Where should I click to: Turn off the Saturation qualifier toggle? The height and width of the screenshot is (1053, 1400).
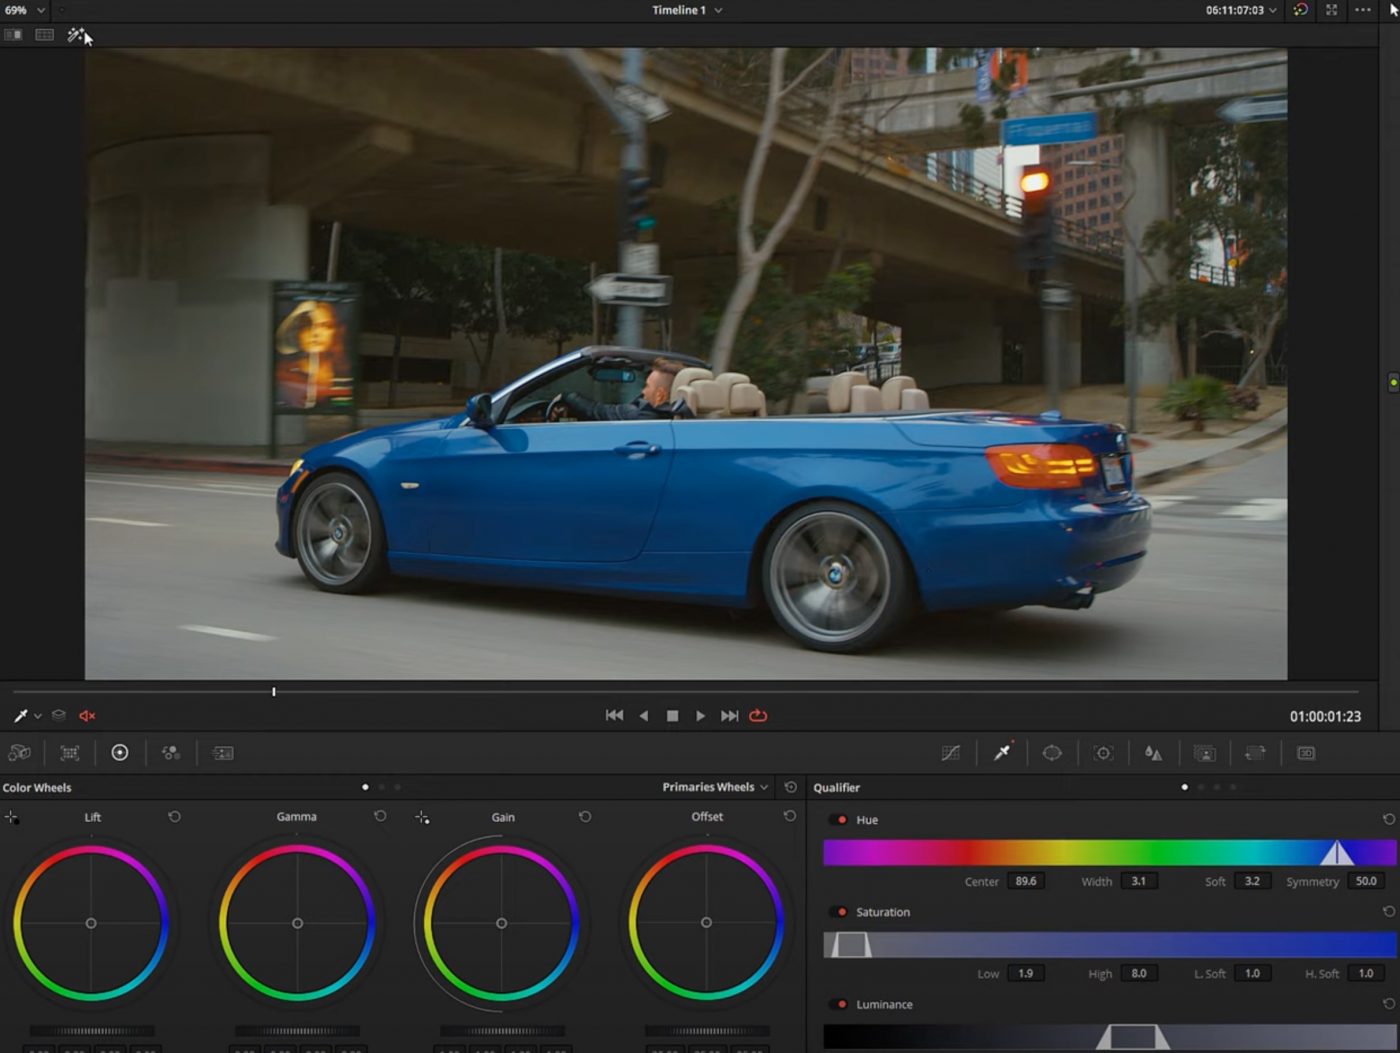pyautogui.click(x=840, y=912)
